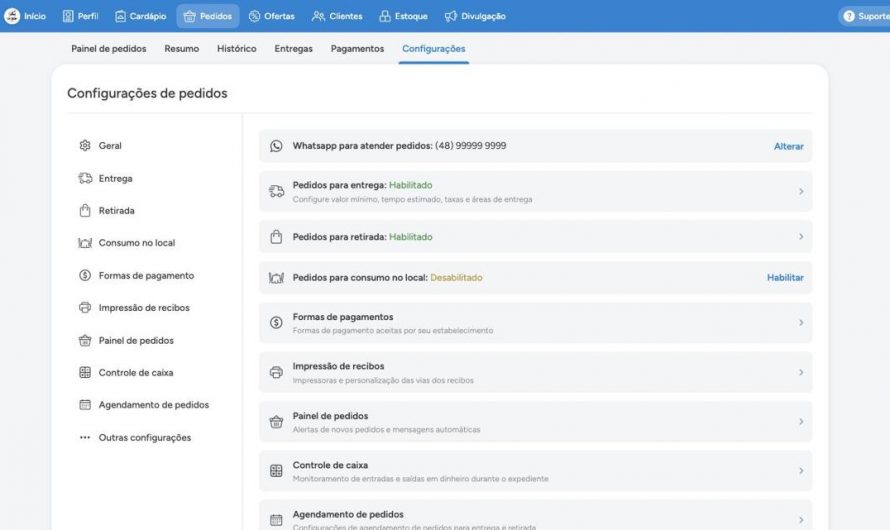Select Retirada label in the settings sidebar
Image resolution: width=890 pixels, height=530 pixels.
(x=116, y=211)
